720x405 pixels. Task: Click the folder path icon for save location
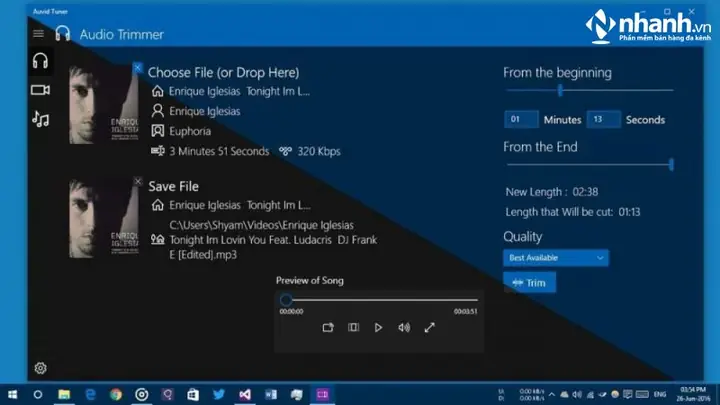[x=158, y=239]
